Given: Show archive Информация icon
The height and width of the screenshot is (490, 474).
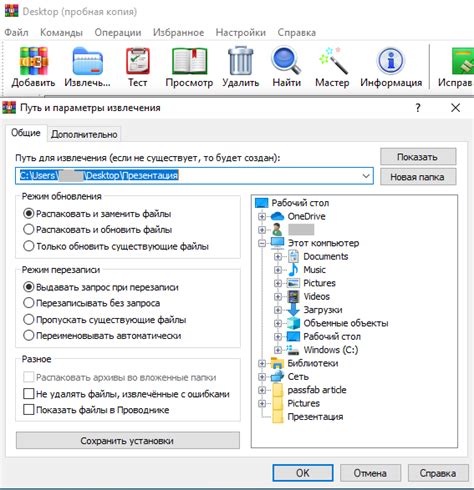Looking at the screenshot, I should click(391, 61).
